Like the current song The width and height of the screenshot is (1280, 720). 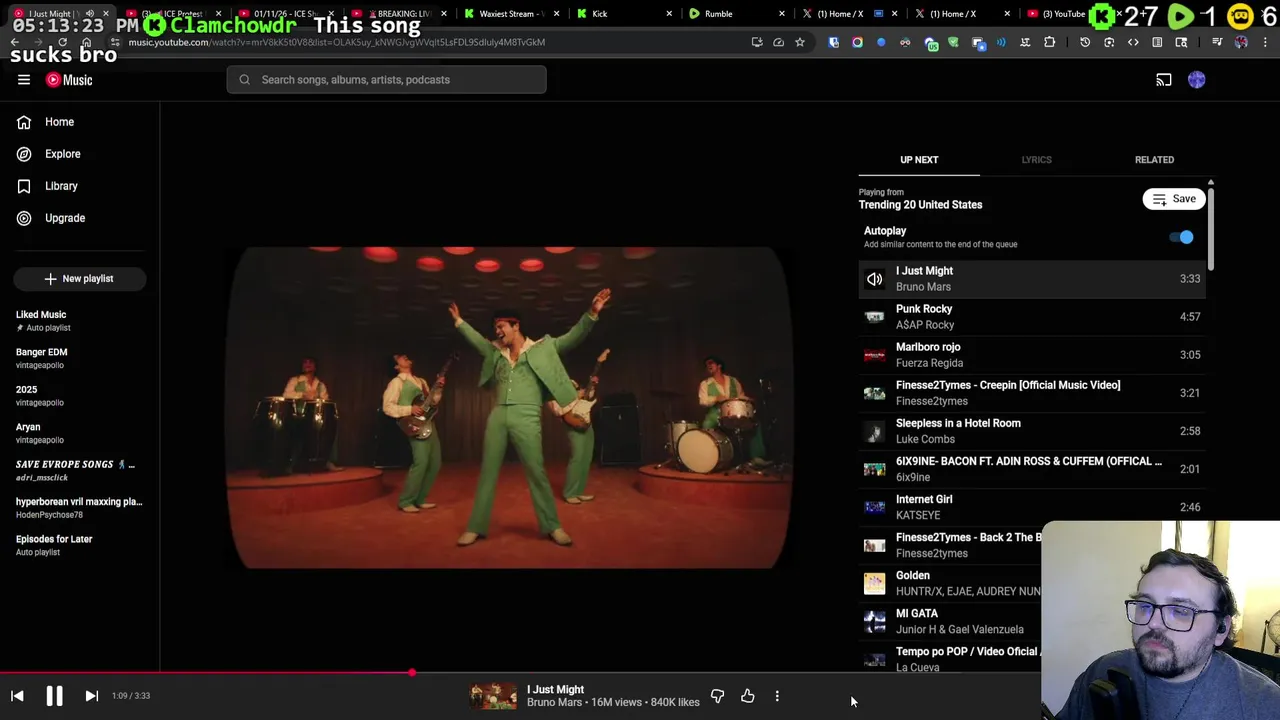click(748, 696)
